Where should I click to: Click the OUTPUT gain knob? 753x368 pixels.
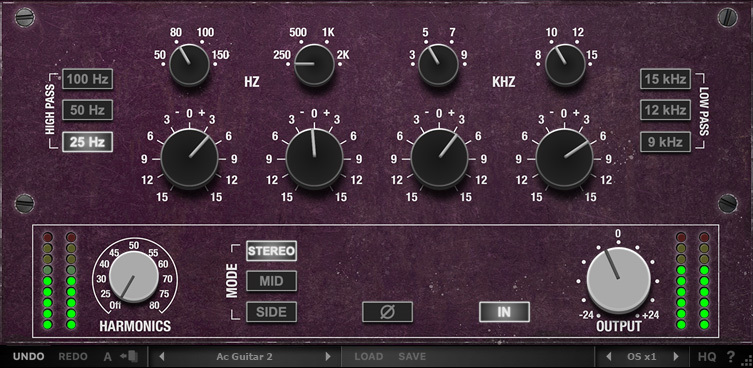pyautogui.click(x=619, y=281)
